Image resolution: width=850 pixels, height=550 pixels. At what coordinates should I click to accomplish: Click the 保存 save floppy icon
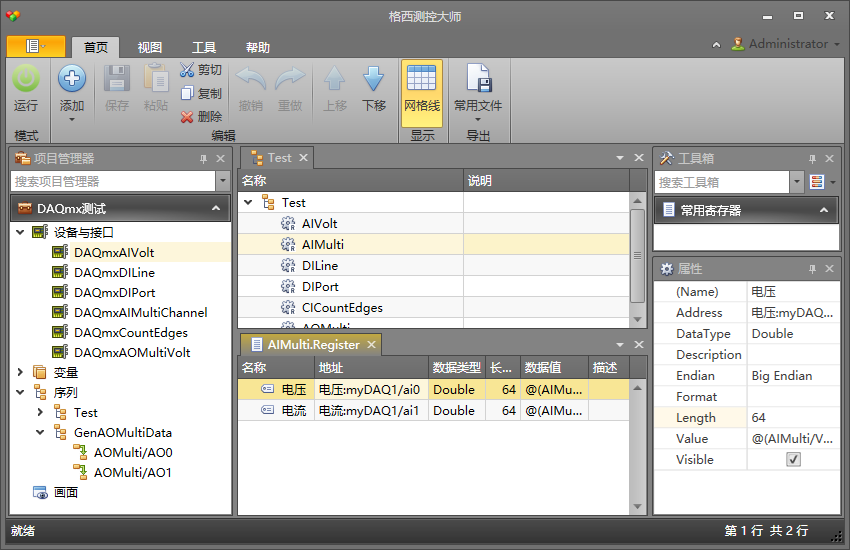tap(117, 79)
